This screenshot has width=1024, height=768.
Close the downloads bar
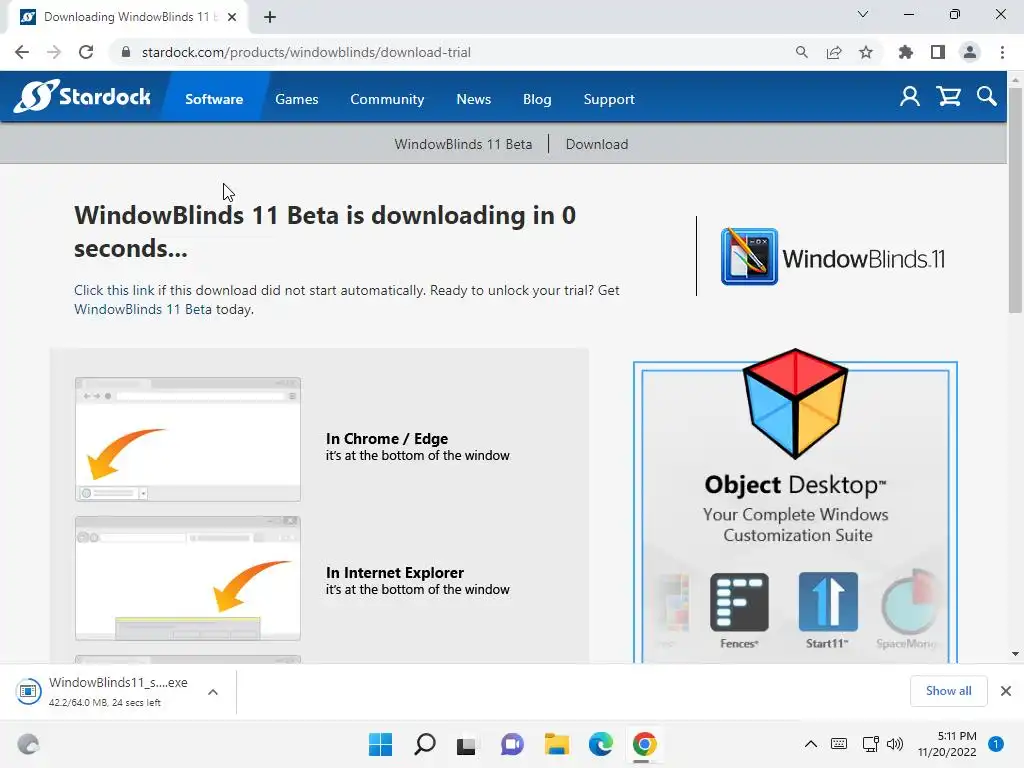pyautogui.click(x=1006, y=691)
